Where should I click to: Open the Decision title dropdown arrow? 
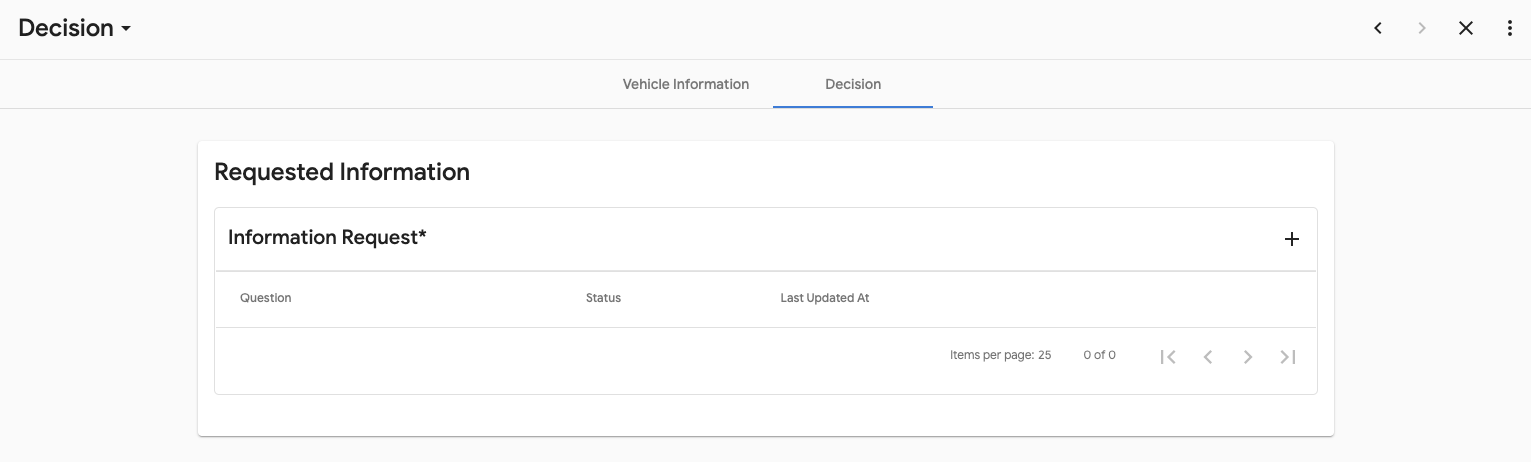(x=126, y=29)
